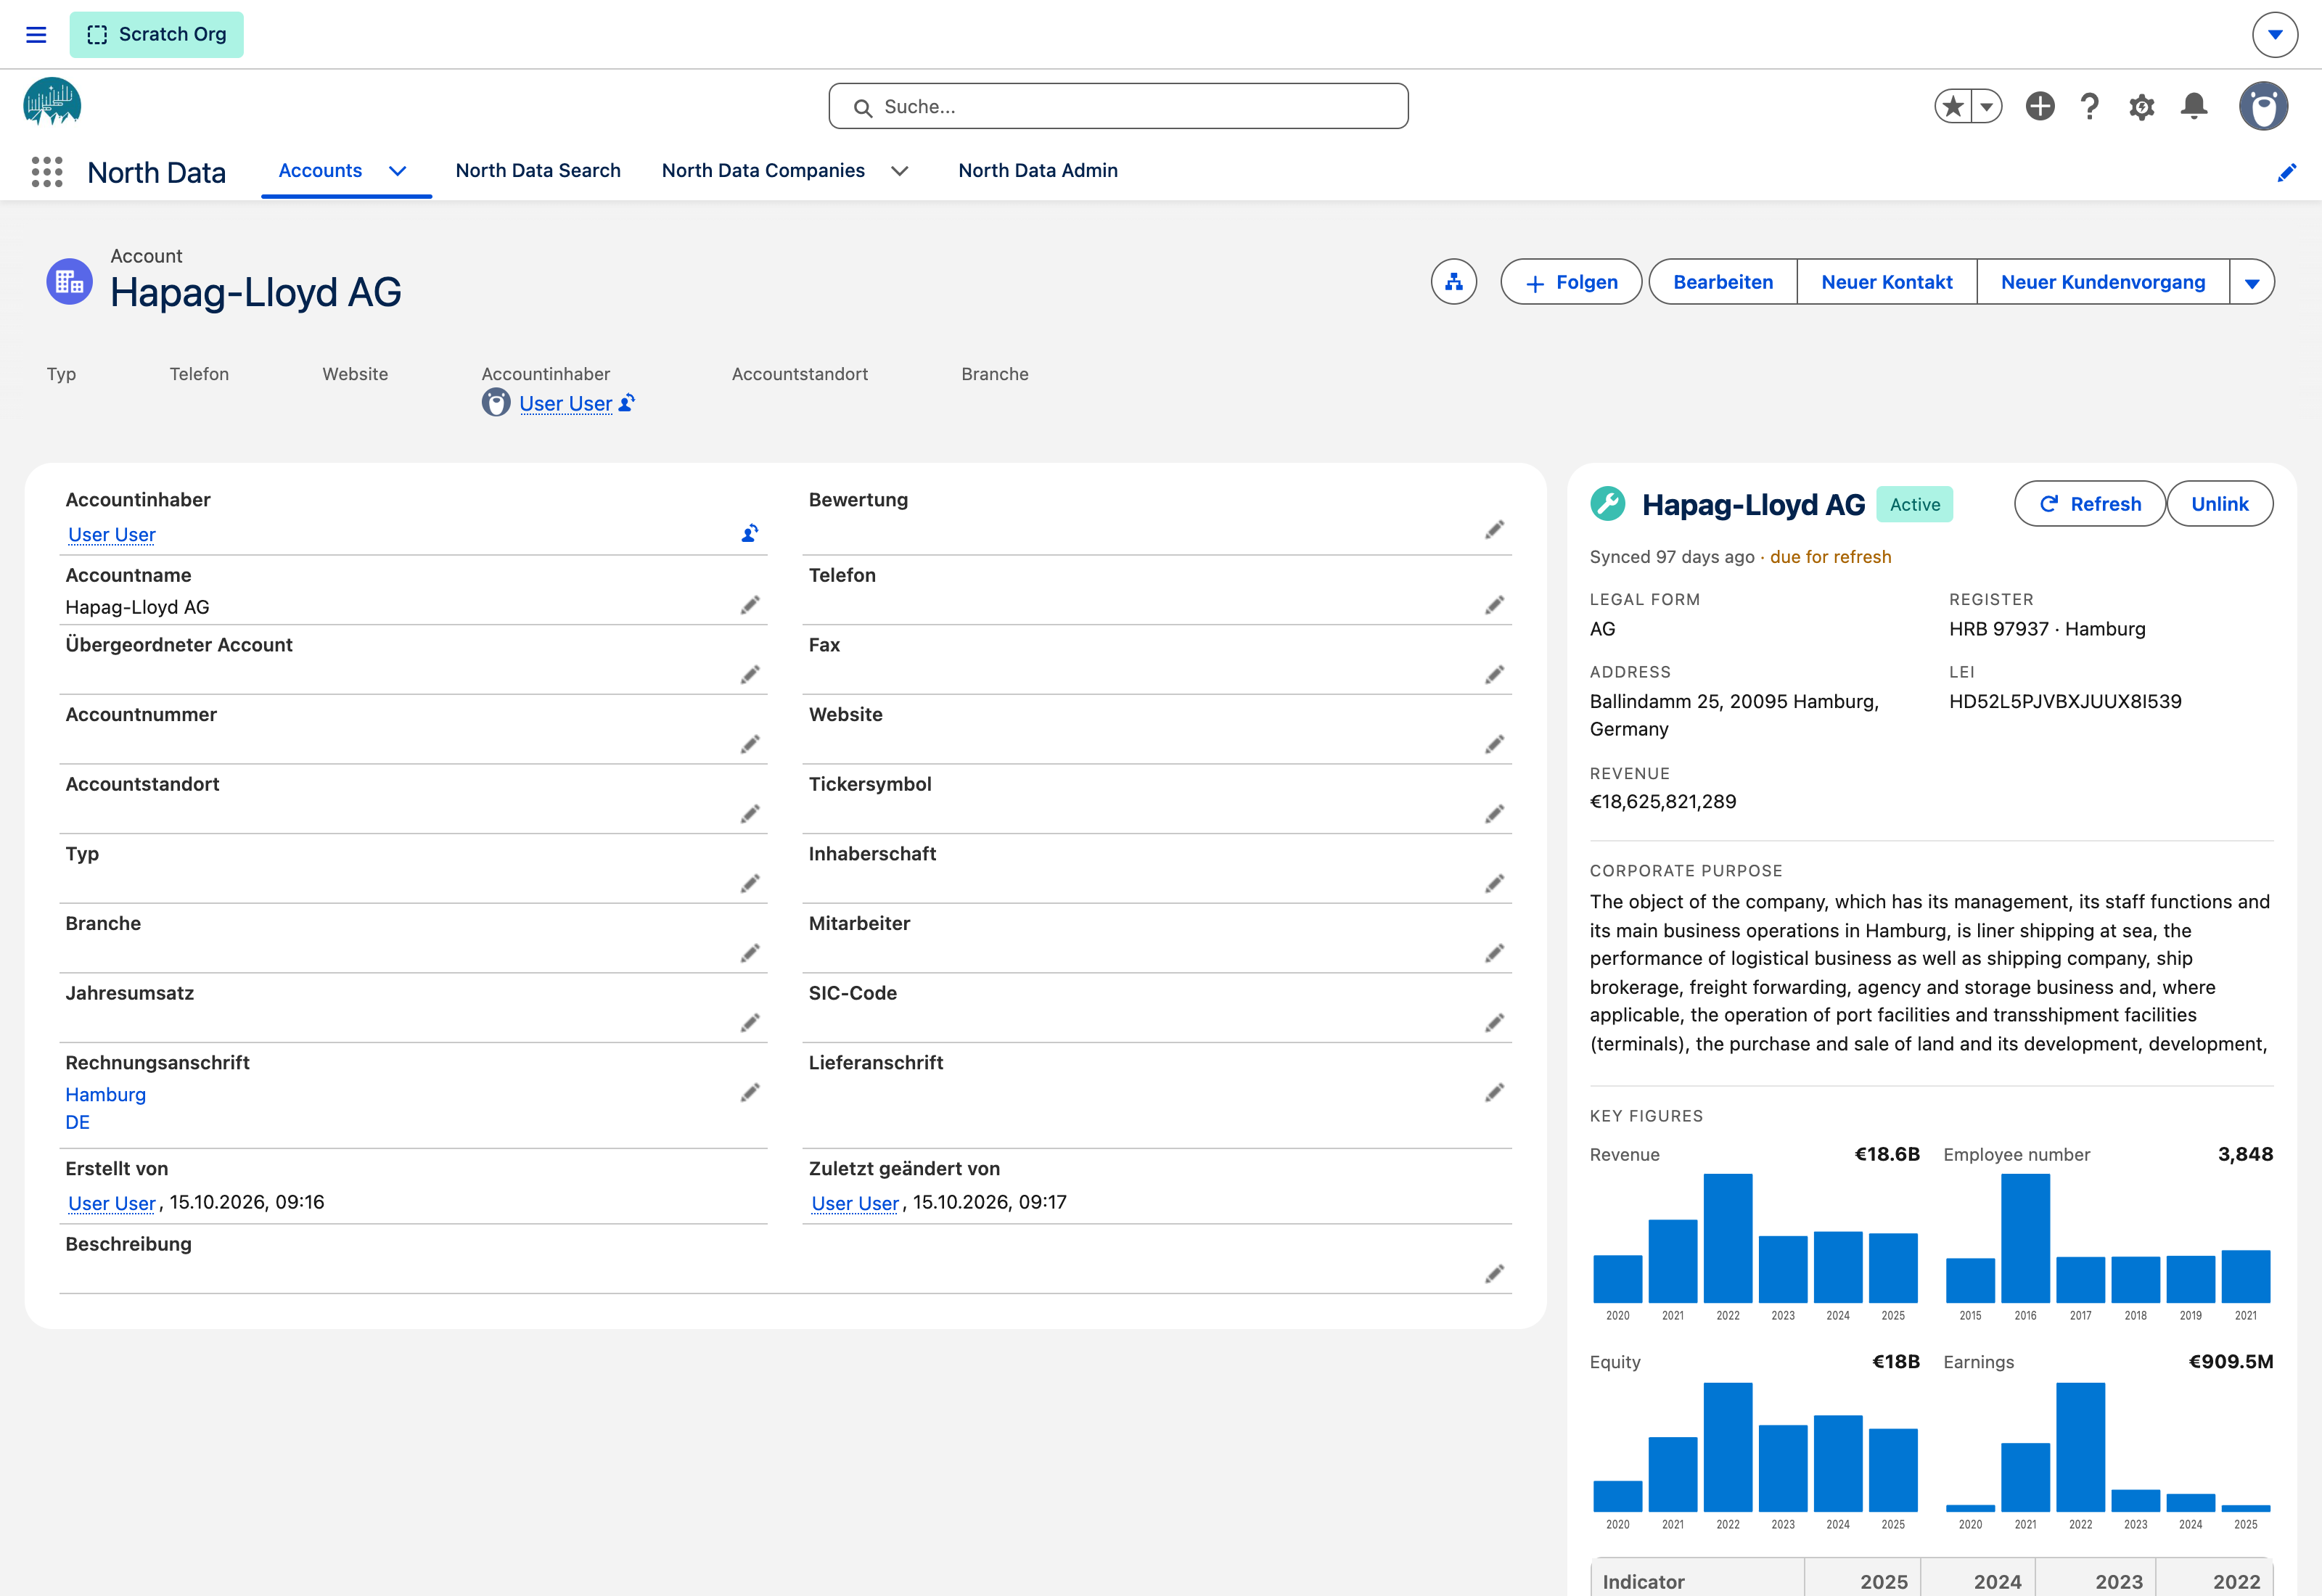
Task: Edit the Jahresumsatz field pencil
Action: [x=750, y=1022]
